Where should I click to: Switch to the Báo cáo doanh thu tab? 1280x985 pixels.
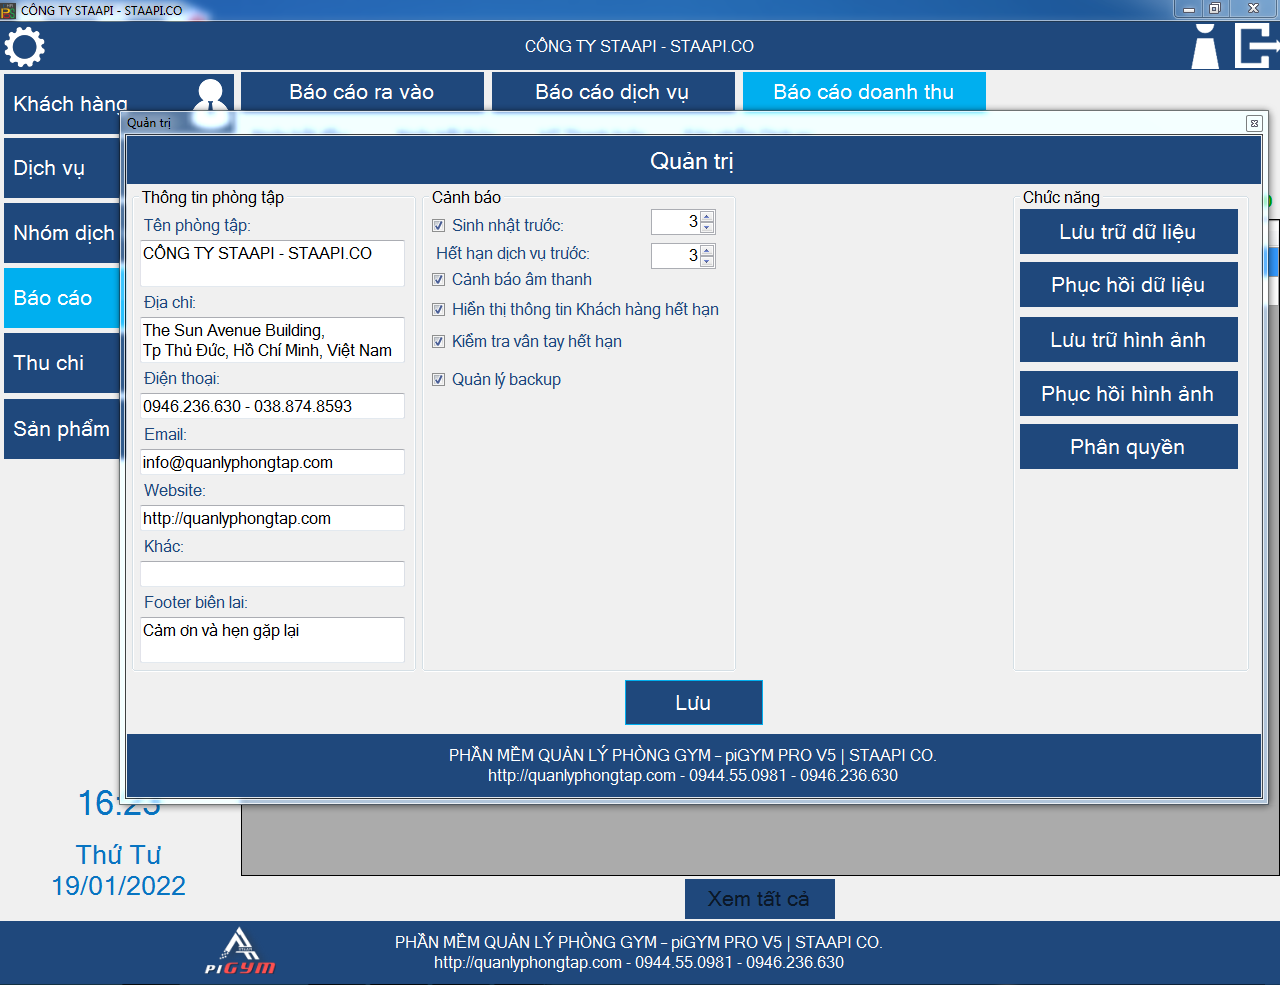863,92
